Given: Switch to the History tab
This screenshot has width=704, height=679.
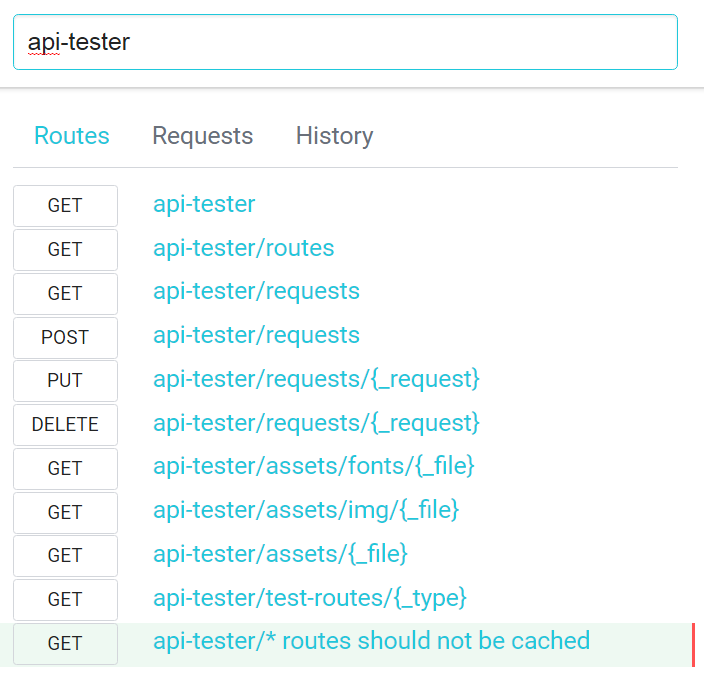Looking at the screenshot, I should (x=334, y=136).
